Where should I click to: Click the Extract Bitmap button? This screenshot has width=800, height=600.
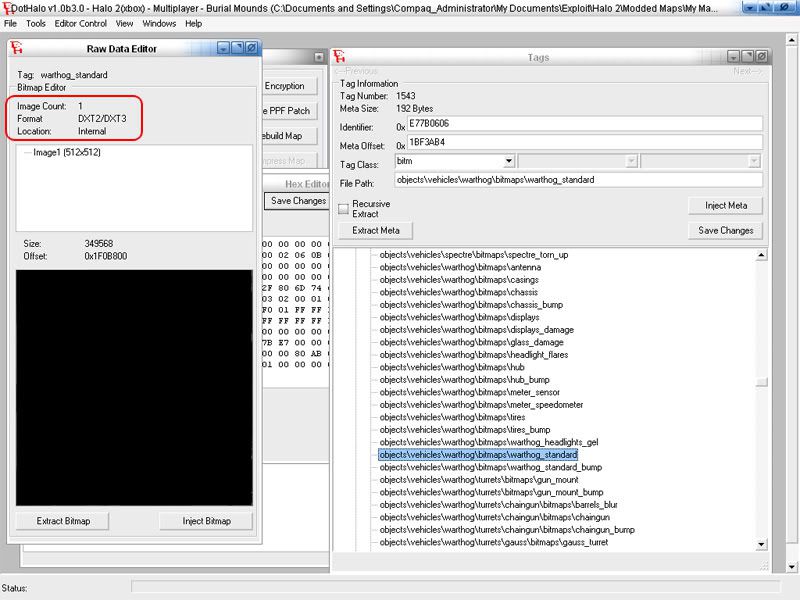[x=63, y=521]
